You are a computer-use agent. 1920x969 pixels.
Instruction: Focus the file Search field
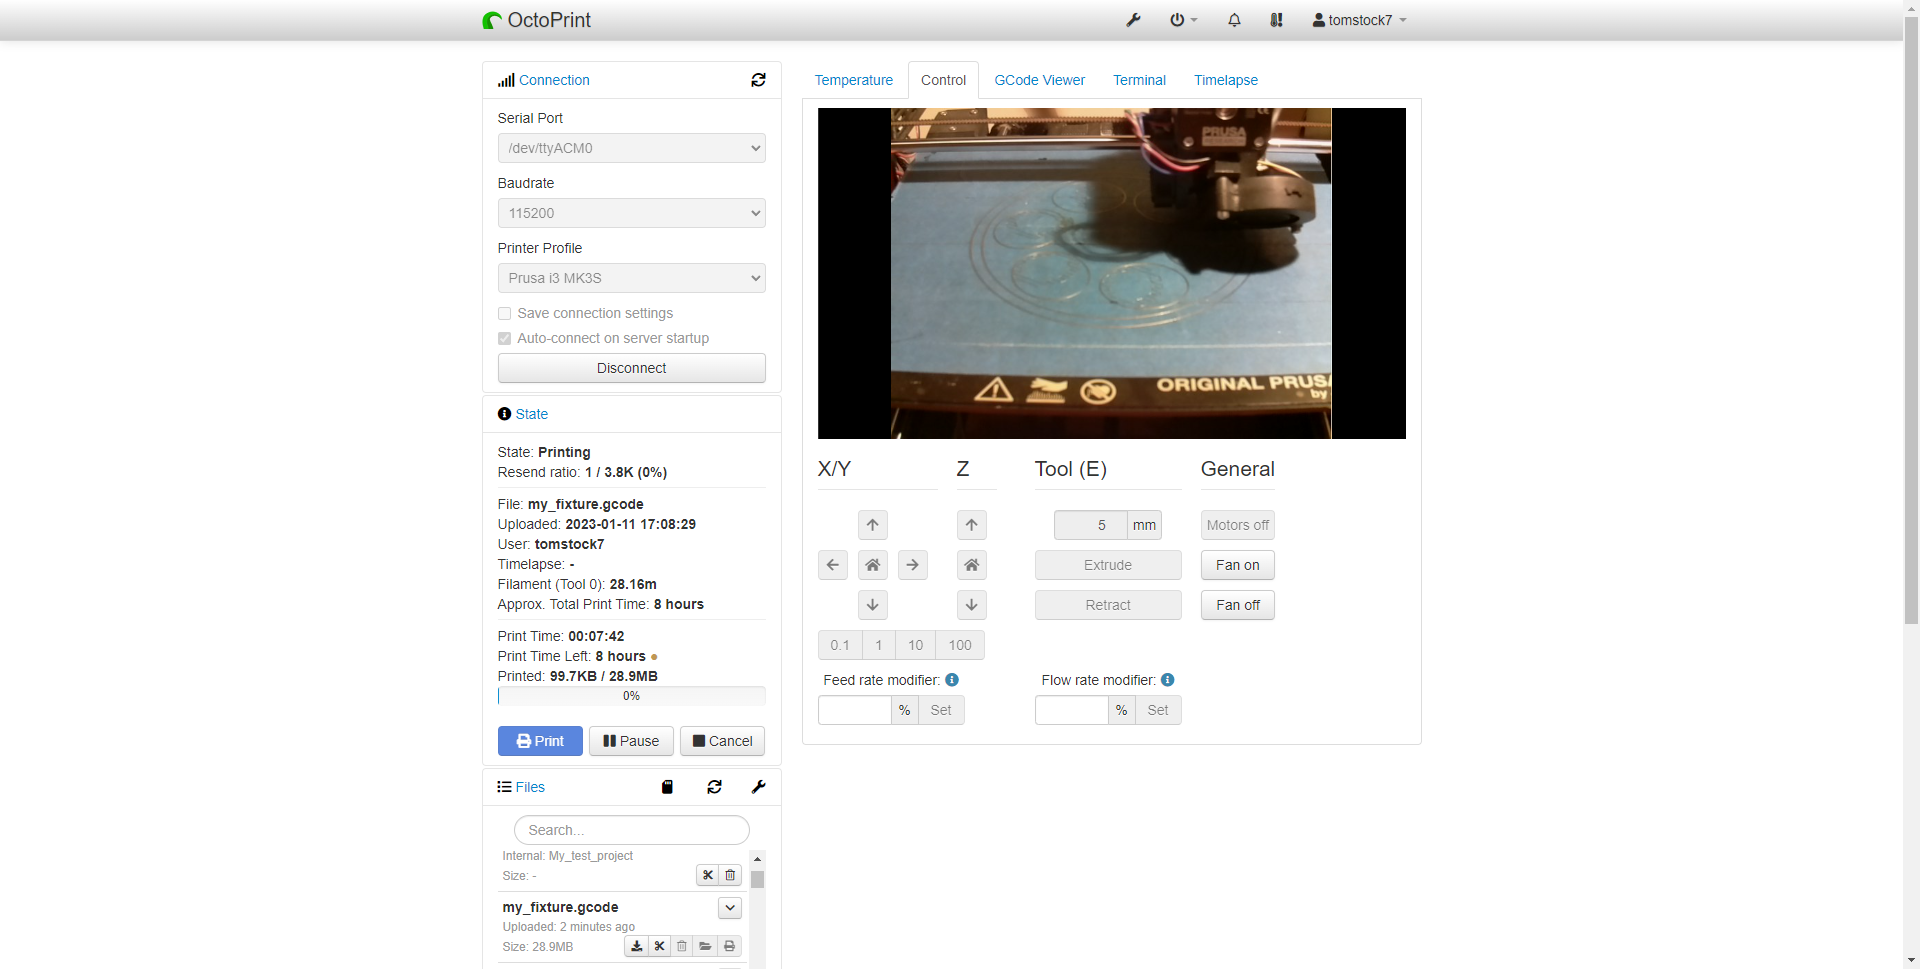tap(632, 830)
